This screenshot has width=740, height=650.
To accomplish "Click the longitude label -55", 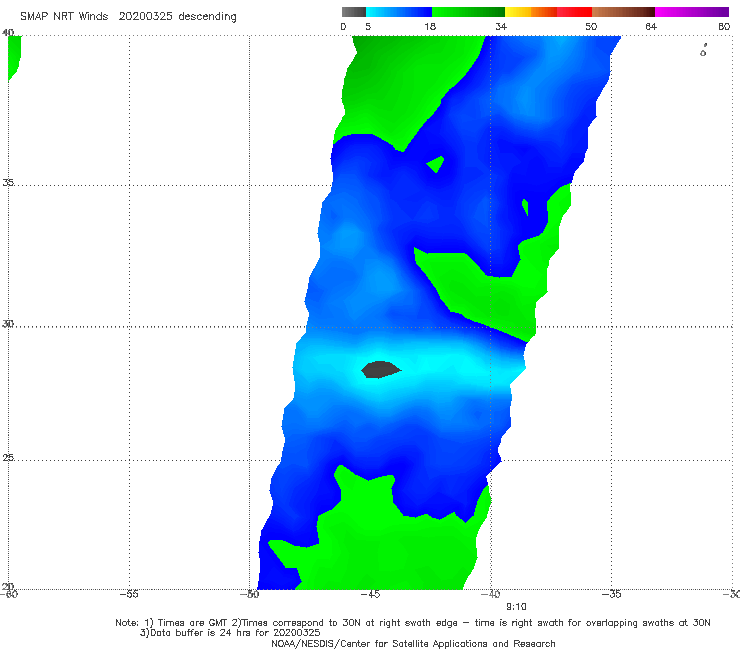I will [x=129, y=594].
